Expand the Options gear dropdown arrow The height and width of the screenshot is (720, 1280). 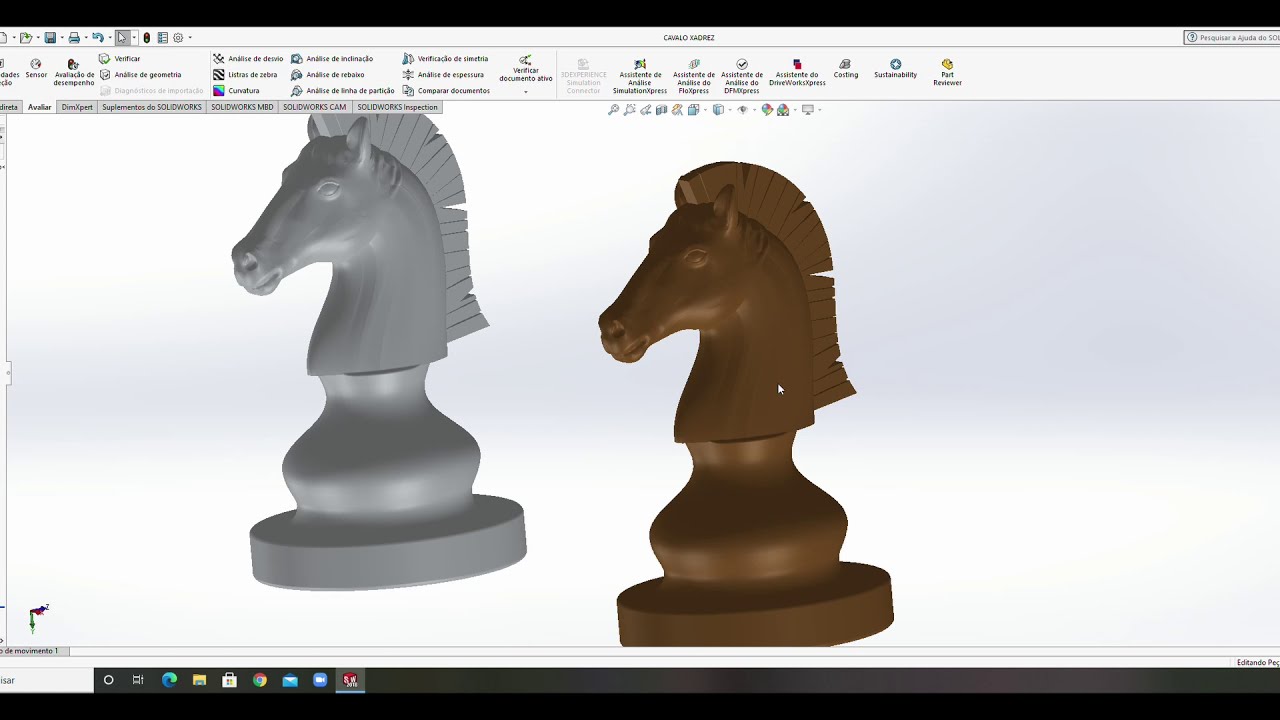pyautogui.click(x=190, y=38)
